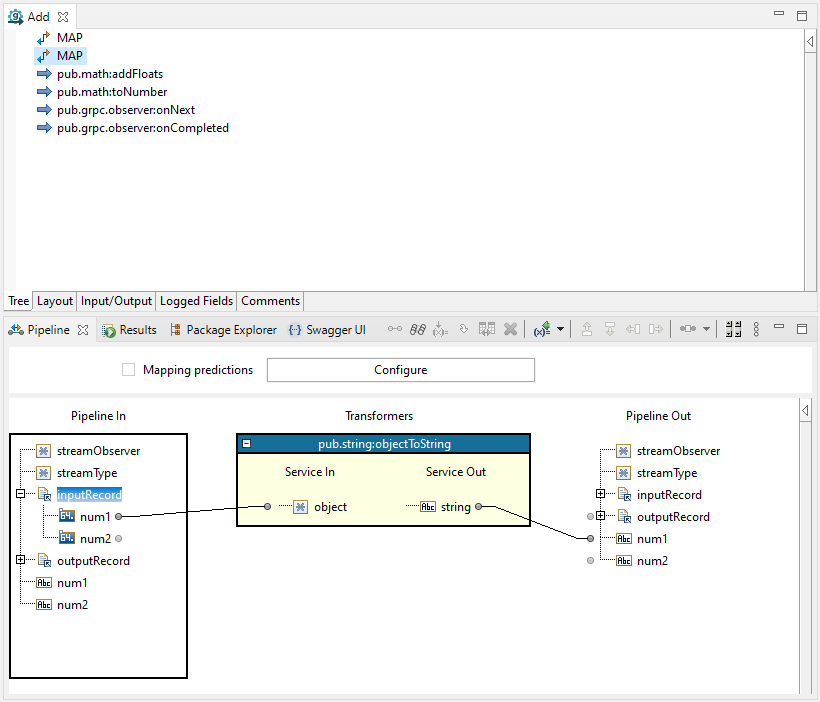
Task: Open the Swagger UI tab
Action: click(x=326, y=330)
